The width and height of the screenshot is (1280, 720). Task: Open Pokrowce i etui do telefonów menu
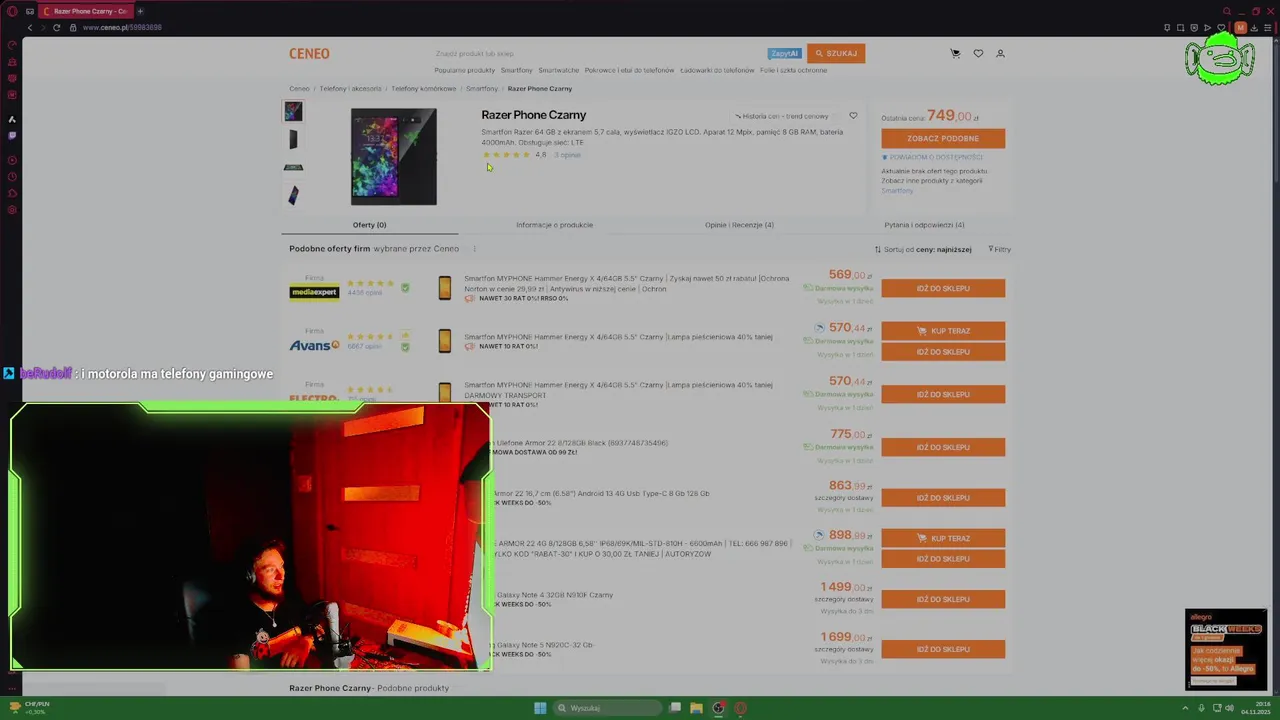(630, 70)
